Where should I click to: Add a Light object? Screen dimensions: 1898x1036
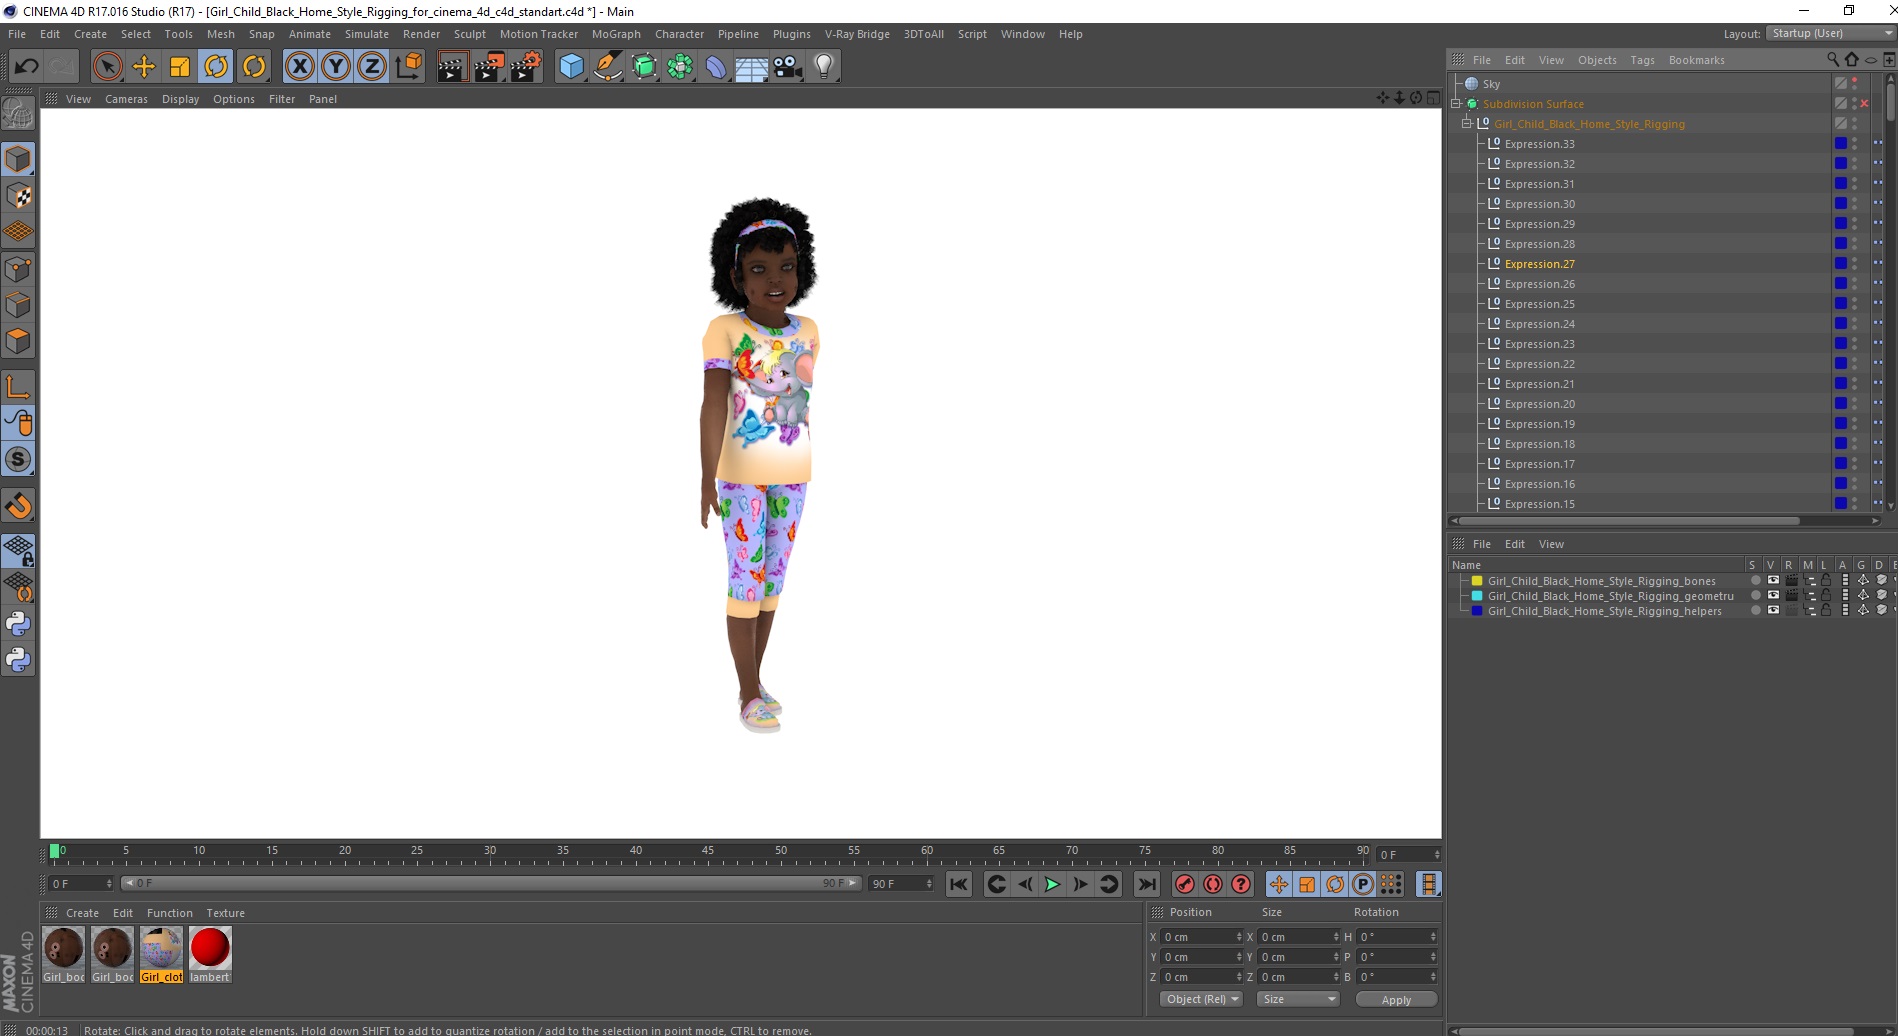824,67
